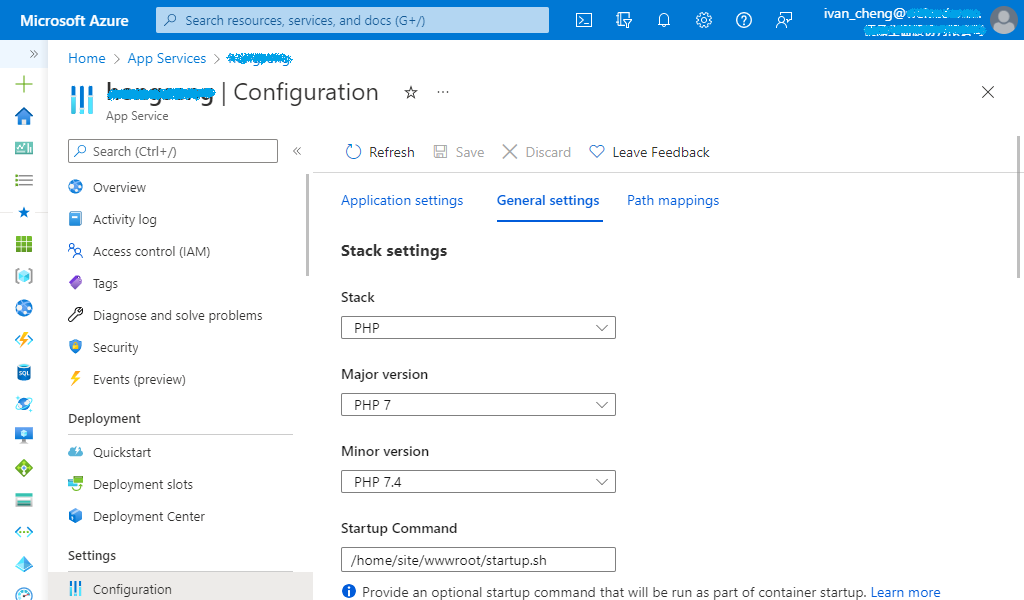Open the Stack dropdown

pyautogui.click(x=478, y=327)
